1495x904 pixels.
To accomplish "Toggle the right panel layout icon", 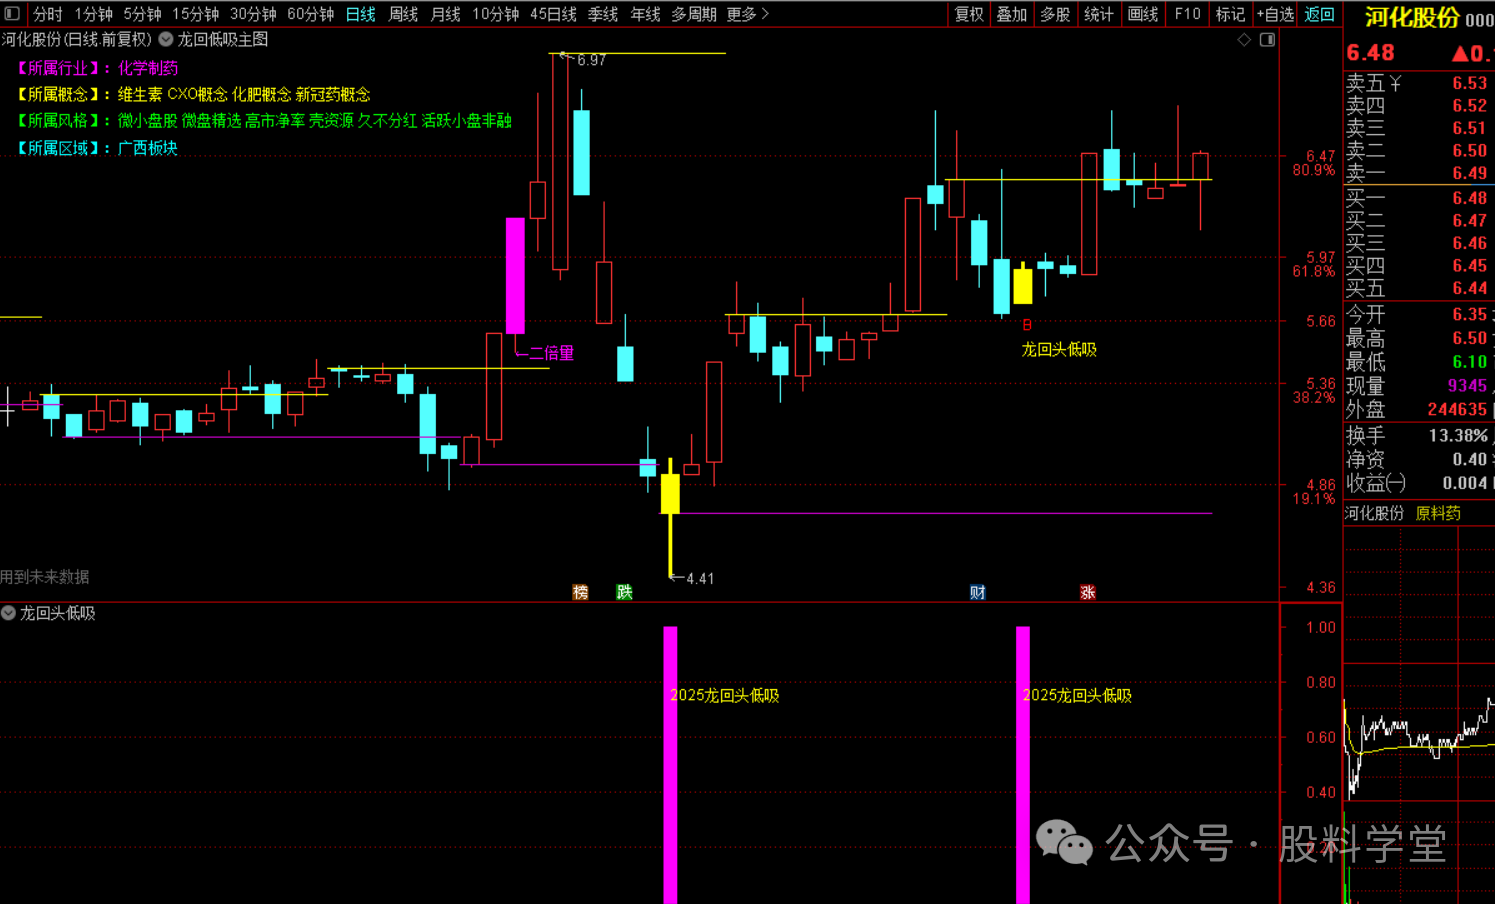I will 1267,40.
